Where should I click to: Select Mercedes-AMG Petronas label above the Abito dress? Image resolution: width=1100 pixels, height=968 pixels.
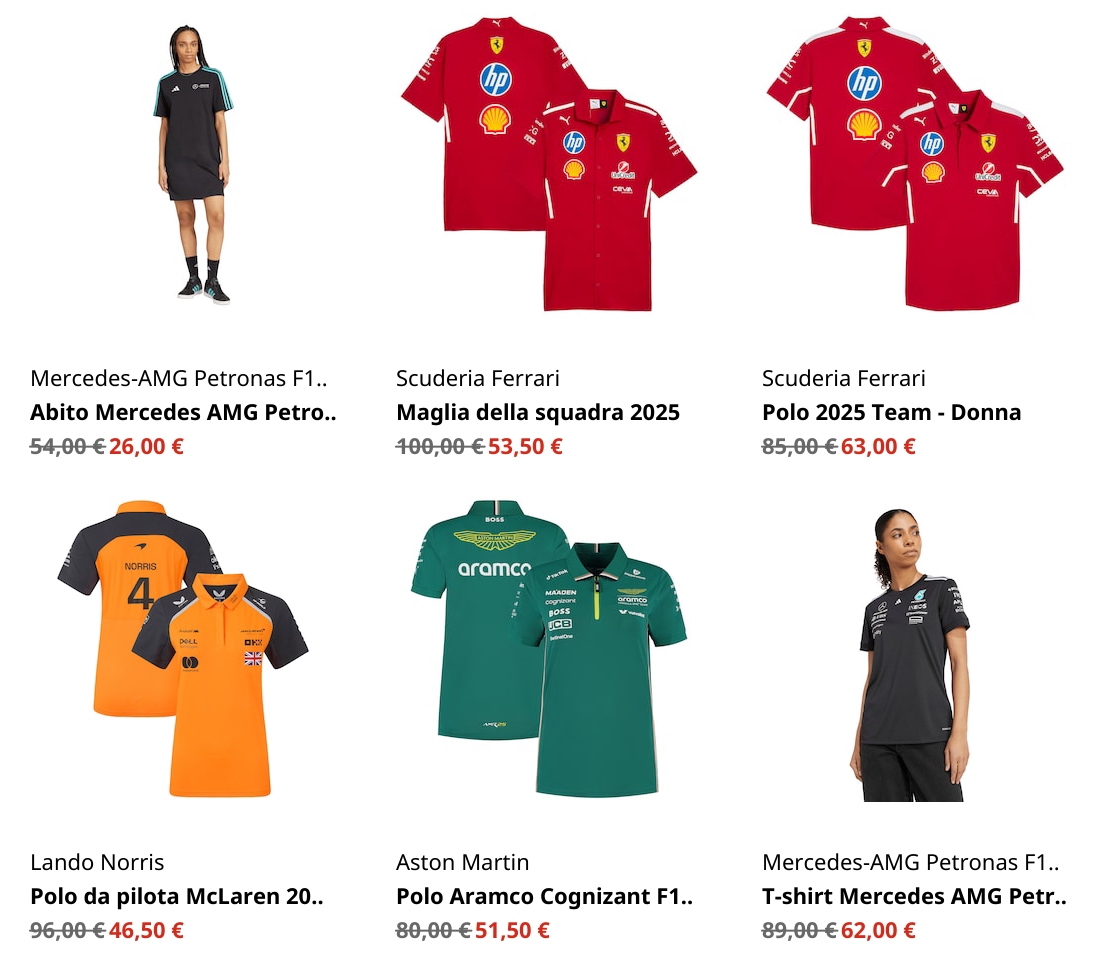179,379
